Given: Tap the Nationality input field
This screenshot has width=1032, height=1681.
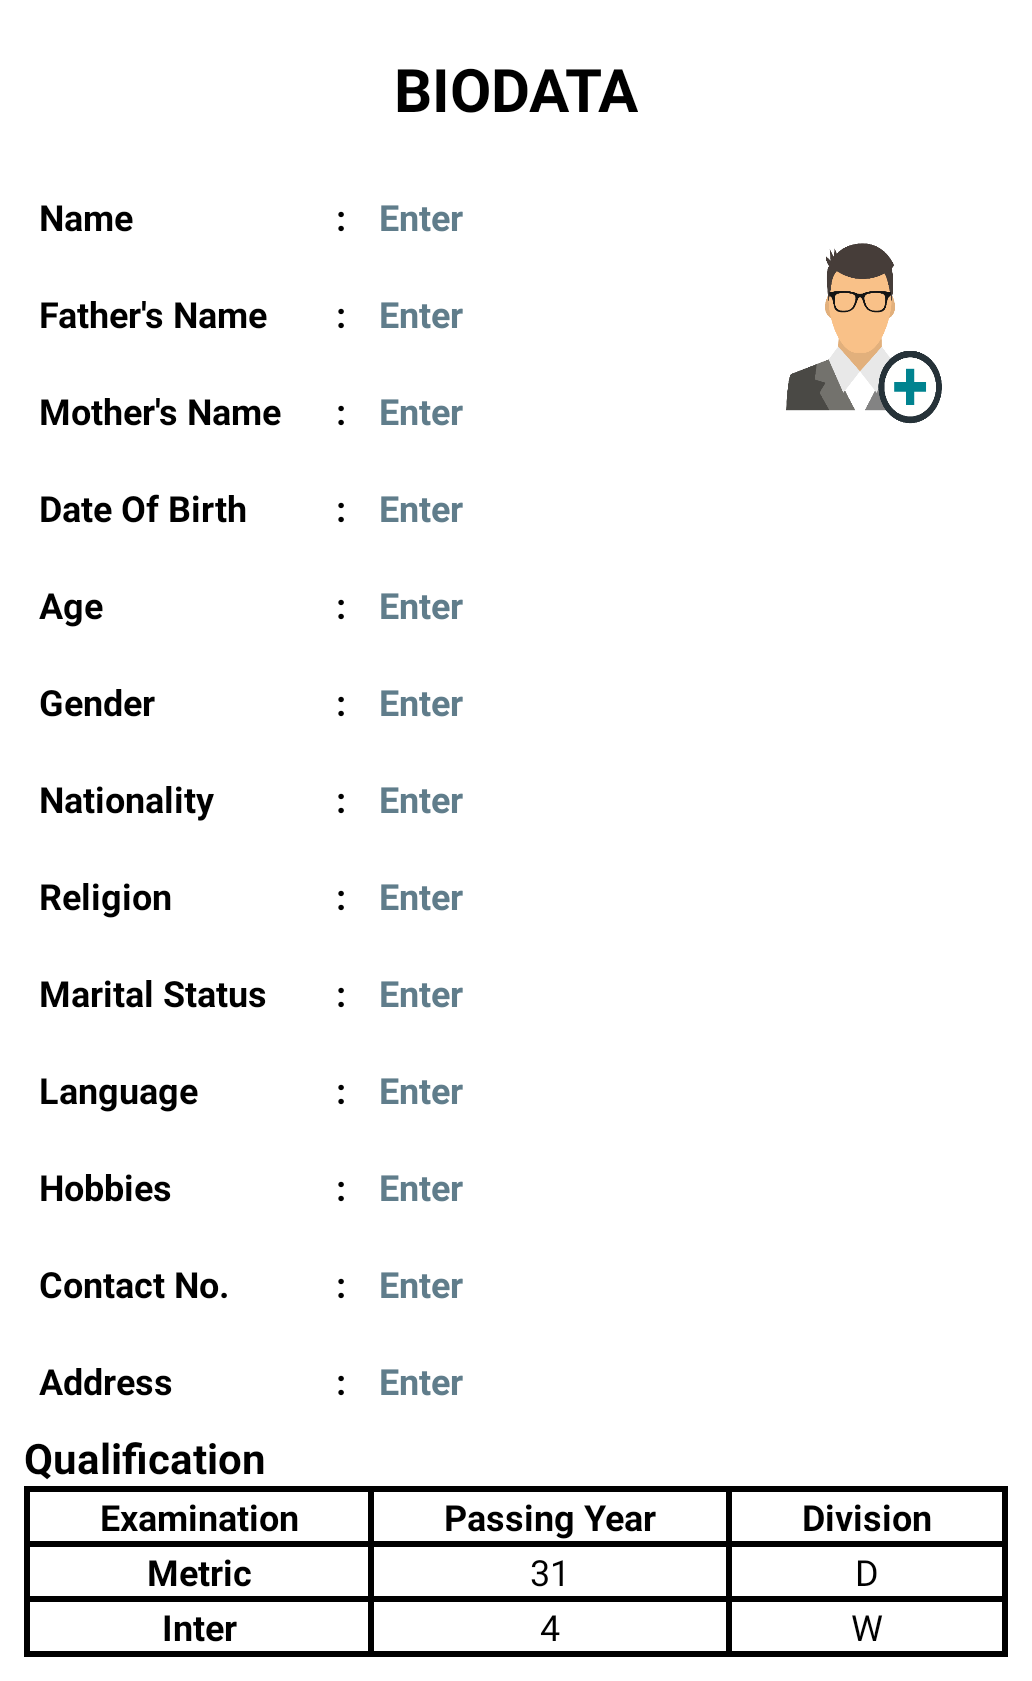Looking at the screenshot, I should coord(421,801).
